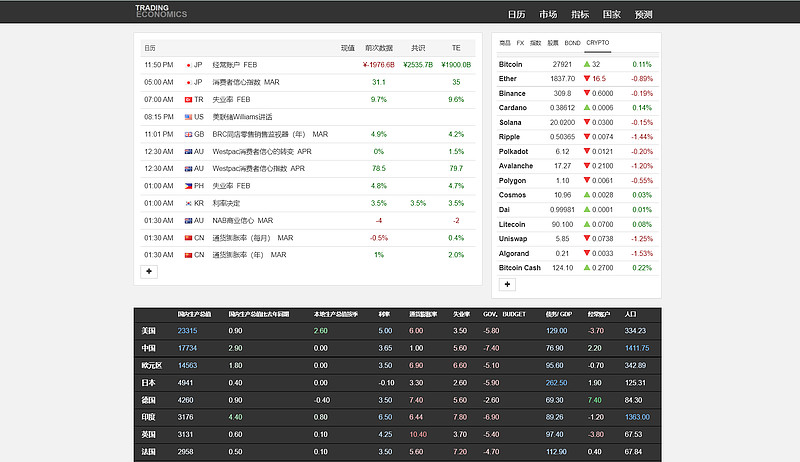Open the Polkadot quote link

[513, 151]
